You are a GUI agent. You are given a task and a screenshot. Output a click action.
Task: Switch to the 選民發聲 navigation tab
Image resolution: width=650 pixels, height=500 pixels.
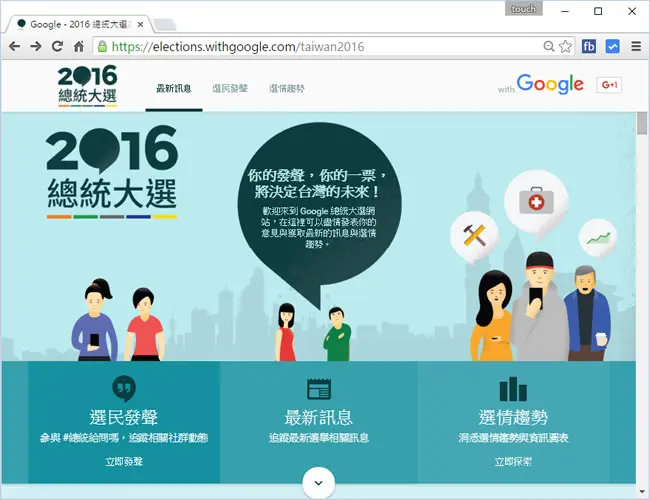click(x=230, y=88)
